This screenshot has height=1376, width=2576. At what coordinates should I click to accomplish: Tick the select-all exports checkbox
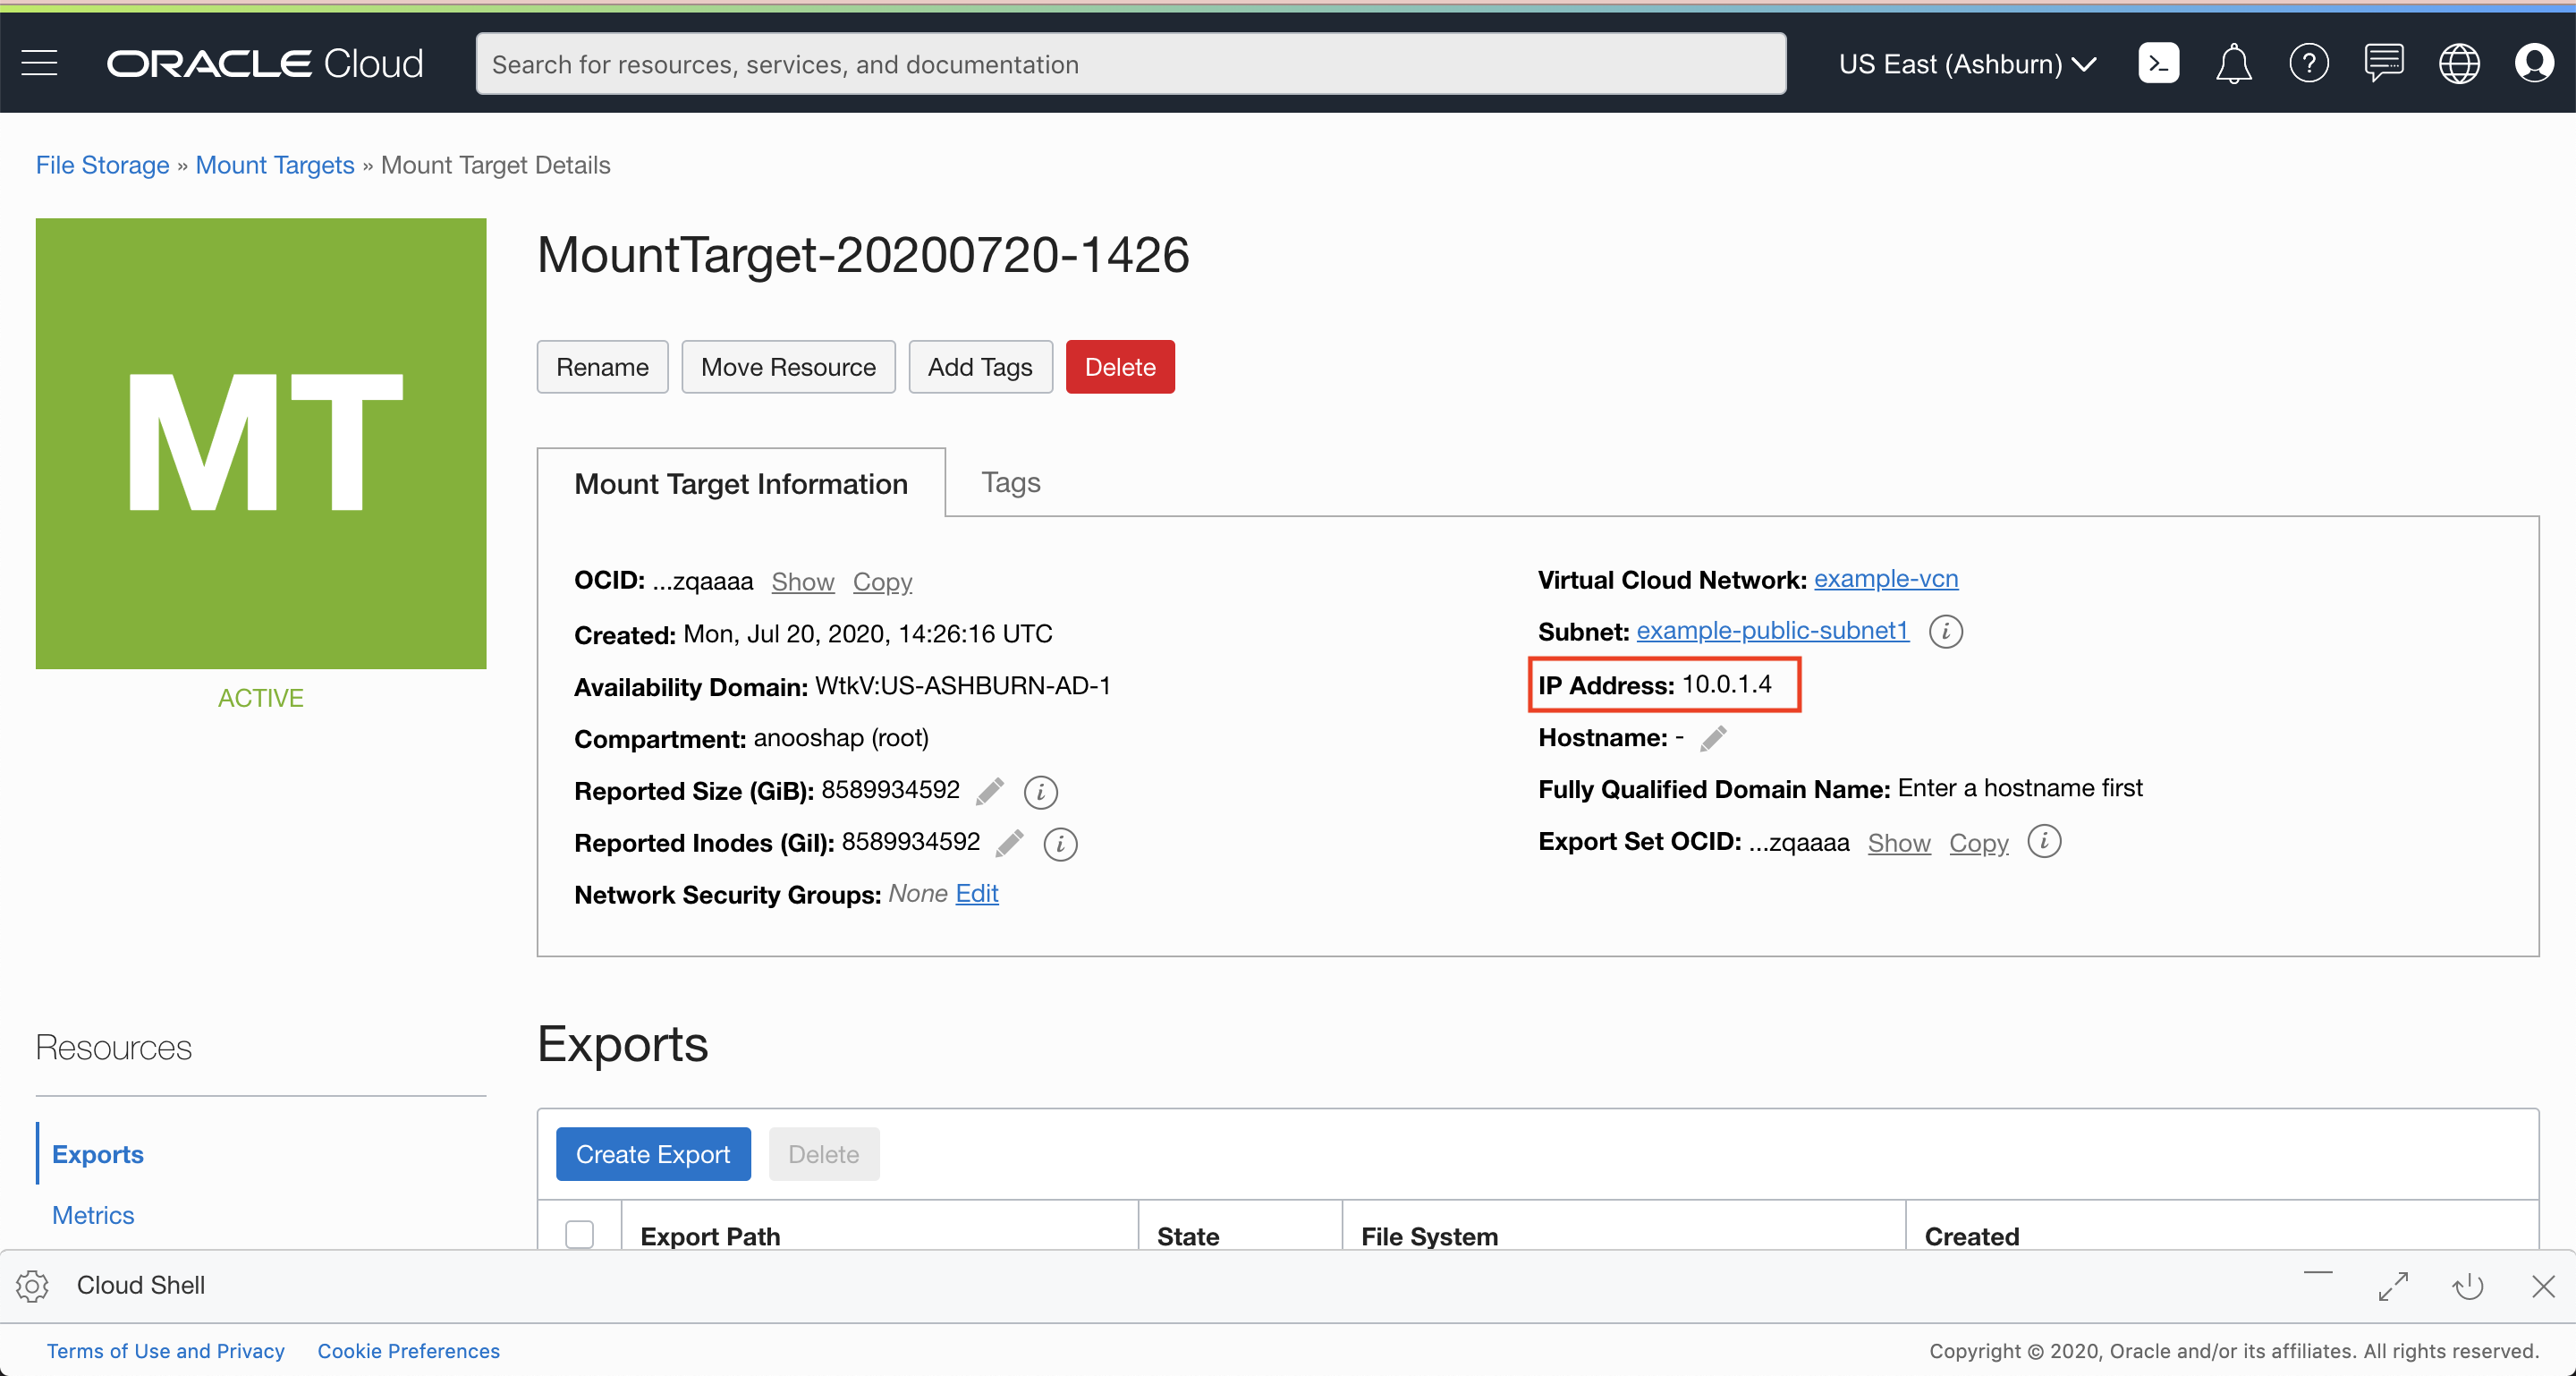579,1235
